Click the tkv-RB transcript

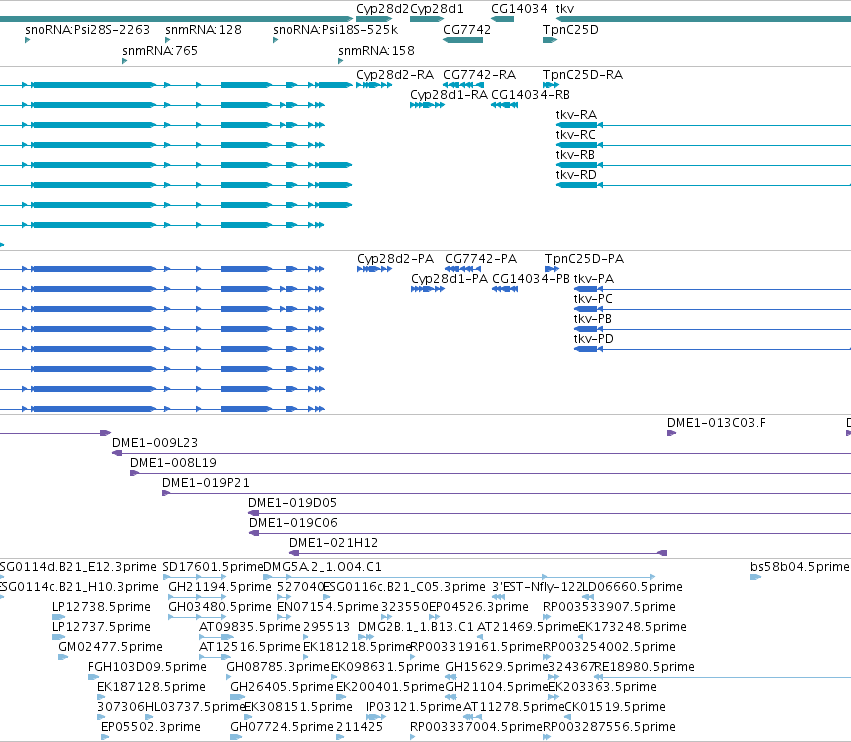pyautogui.click(x=703, y=165)
